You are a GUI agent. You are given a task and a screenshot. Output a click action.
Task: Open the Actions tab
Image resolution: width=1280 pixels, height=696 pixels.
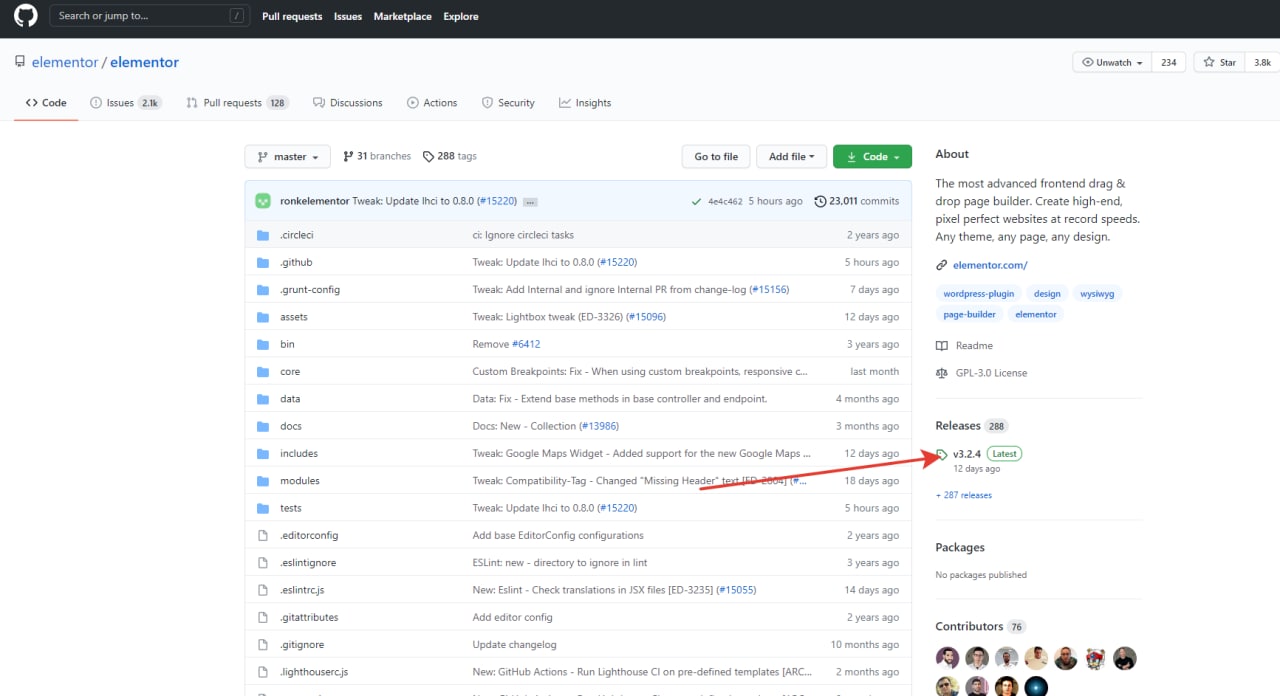pyautogui.click(x=432, y=103)
